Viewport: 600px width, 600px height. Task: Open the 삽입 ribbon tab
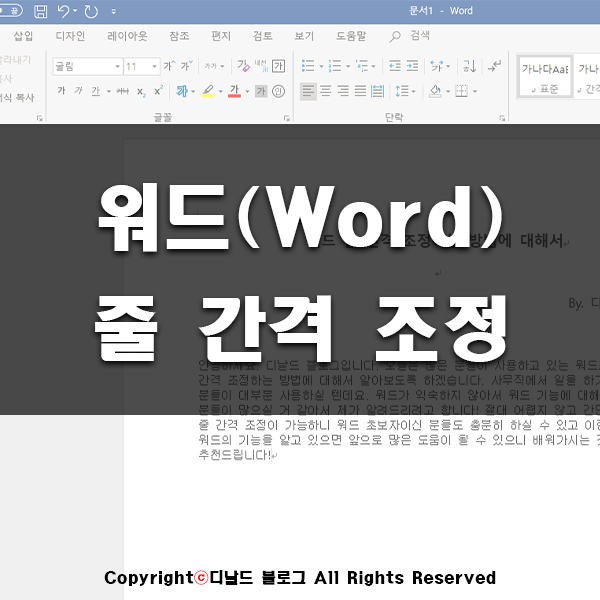point(23,36)
